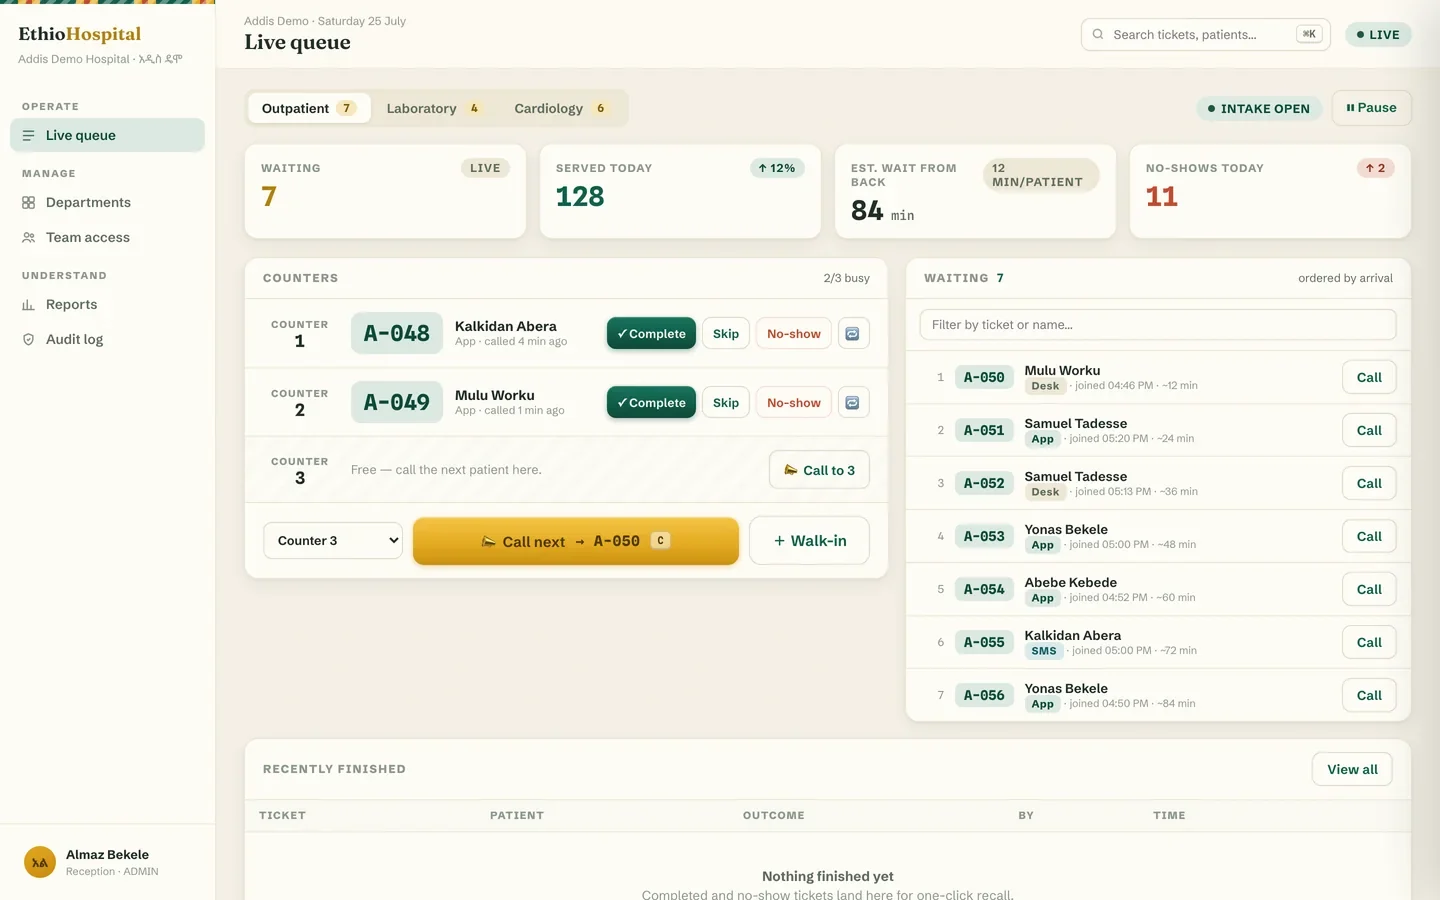This screenshot has height=900, width=1440.
Task: Skip ticket A-049
Action: pos(726,403)
